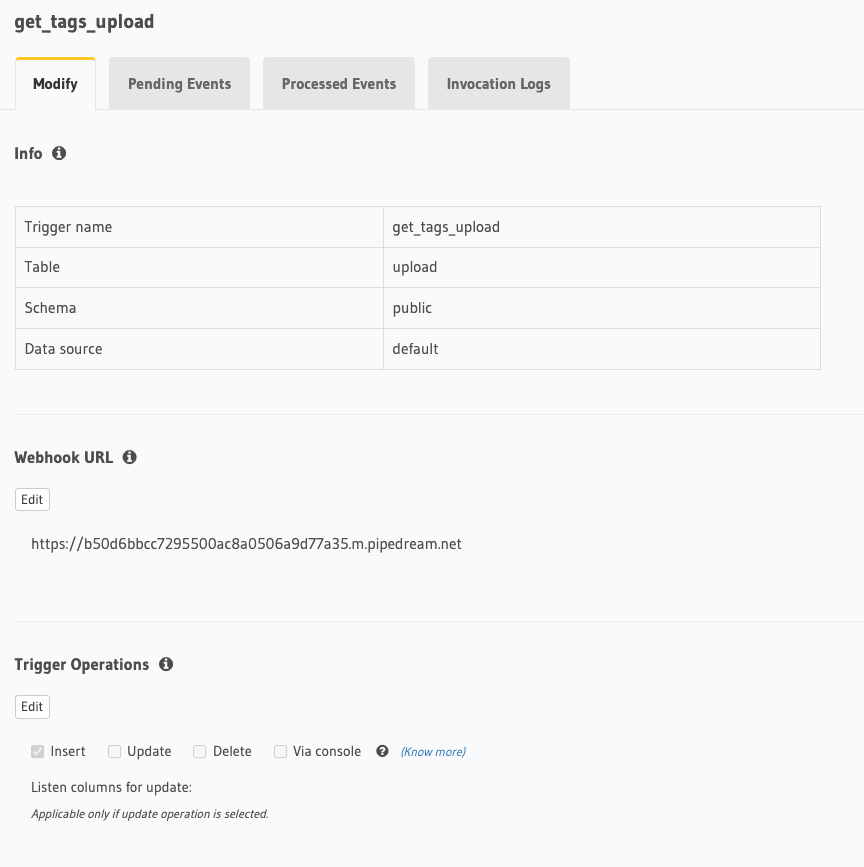864x867 pixels.
Task: Click Edit button under Trigger Operations
Action: pos(32,707)
